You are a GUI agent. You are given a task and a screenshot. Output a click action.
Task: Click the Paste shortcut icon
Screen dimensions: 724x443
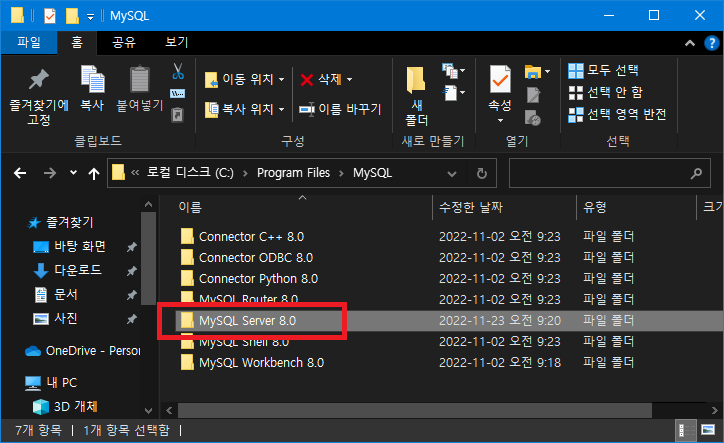(x=178, y=115)
